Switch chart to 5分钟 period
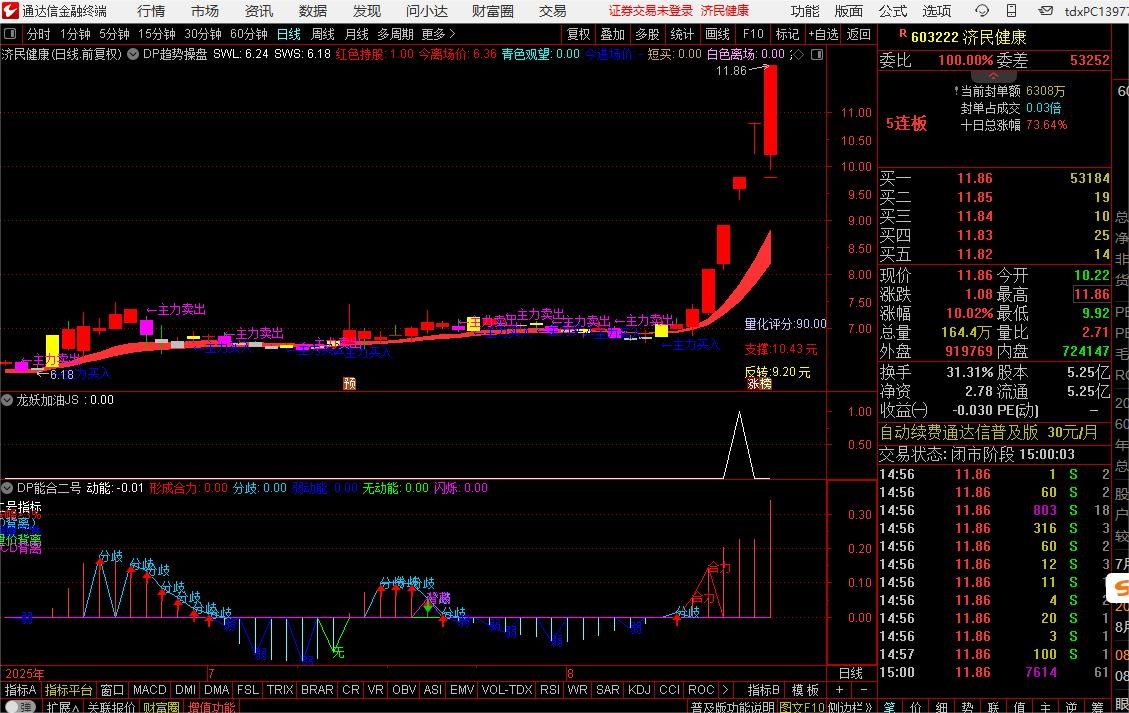 [114, 34]
